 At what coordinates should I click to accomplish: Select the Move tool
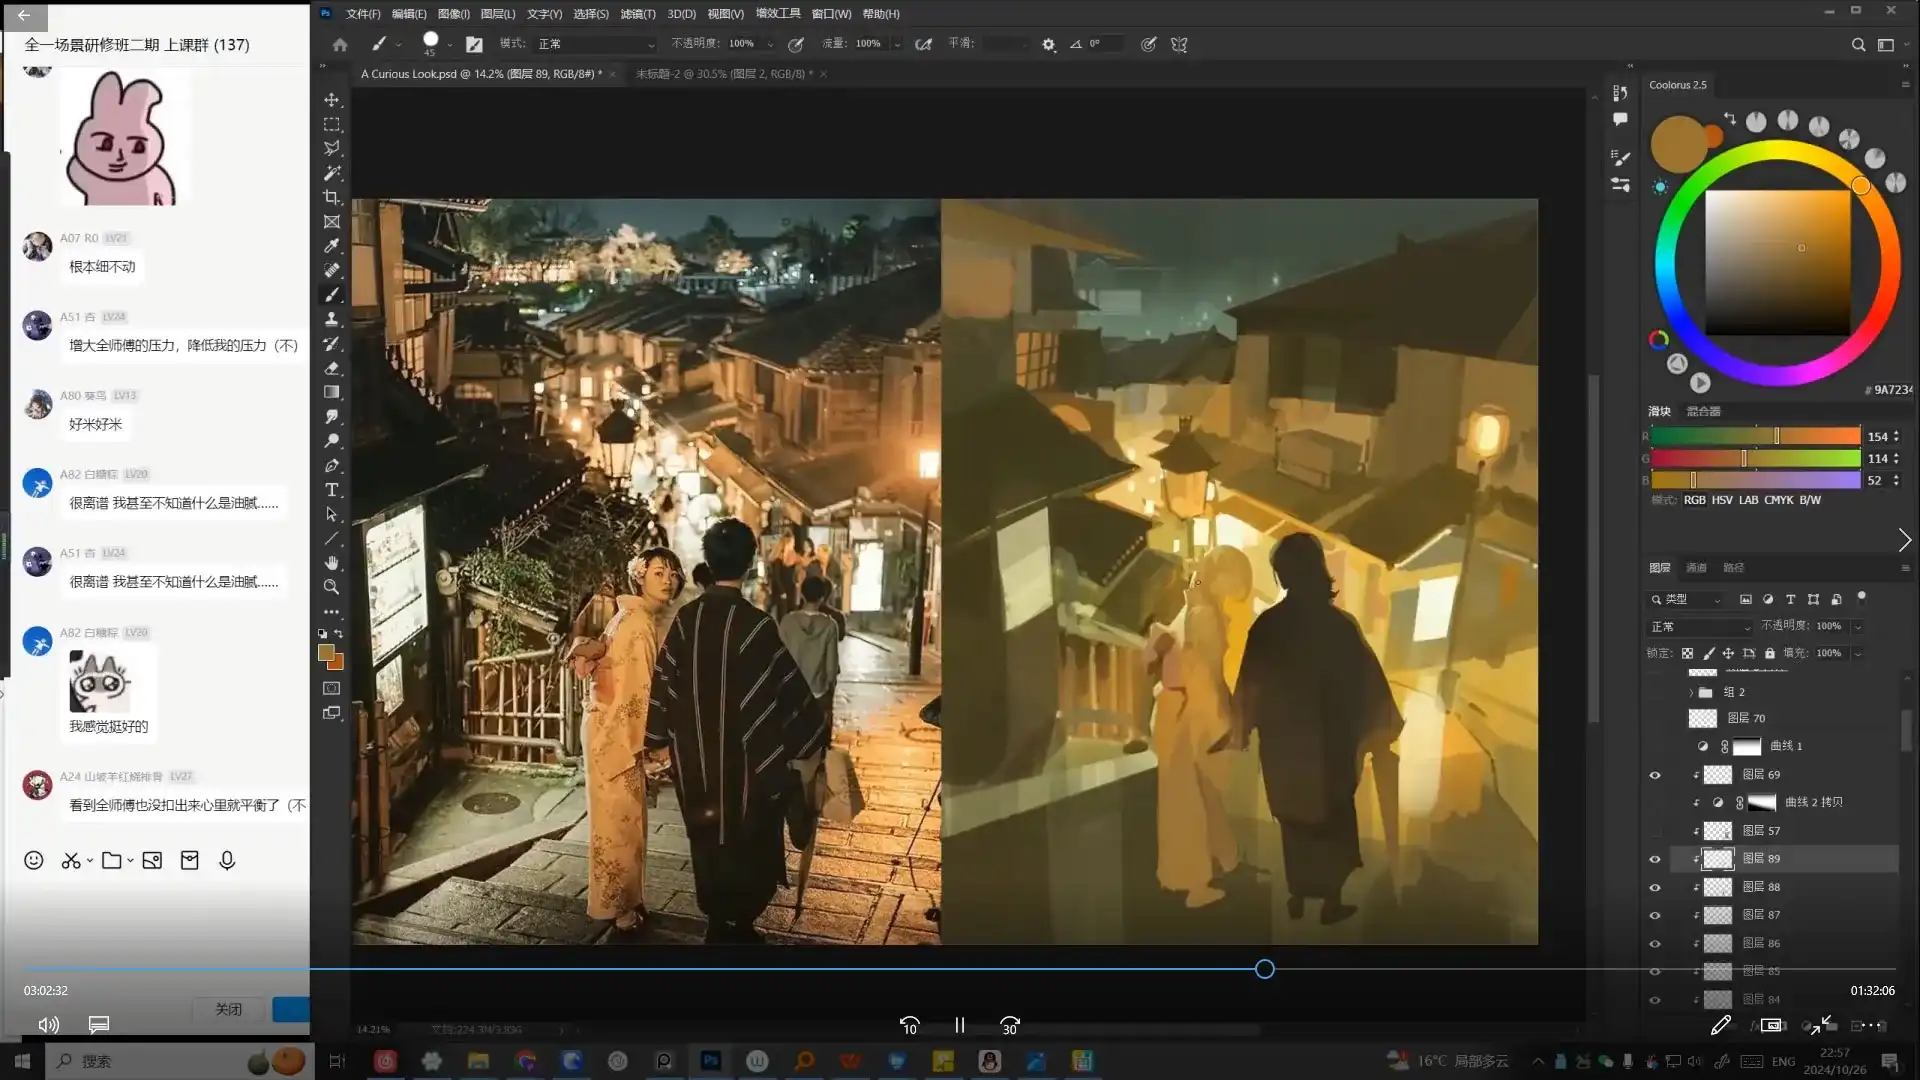pos(332,99)
